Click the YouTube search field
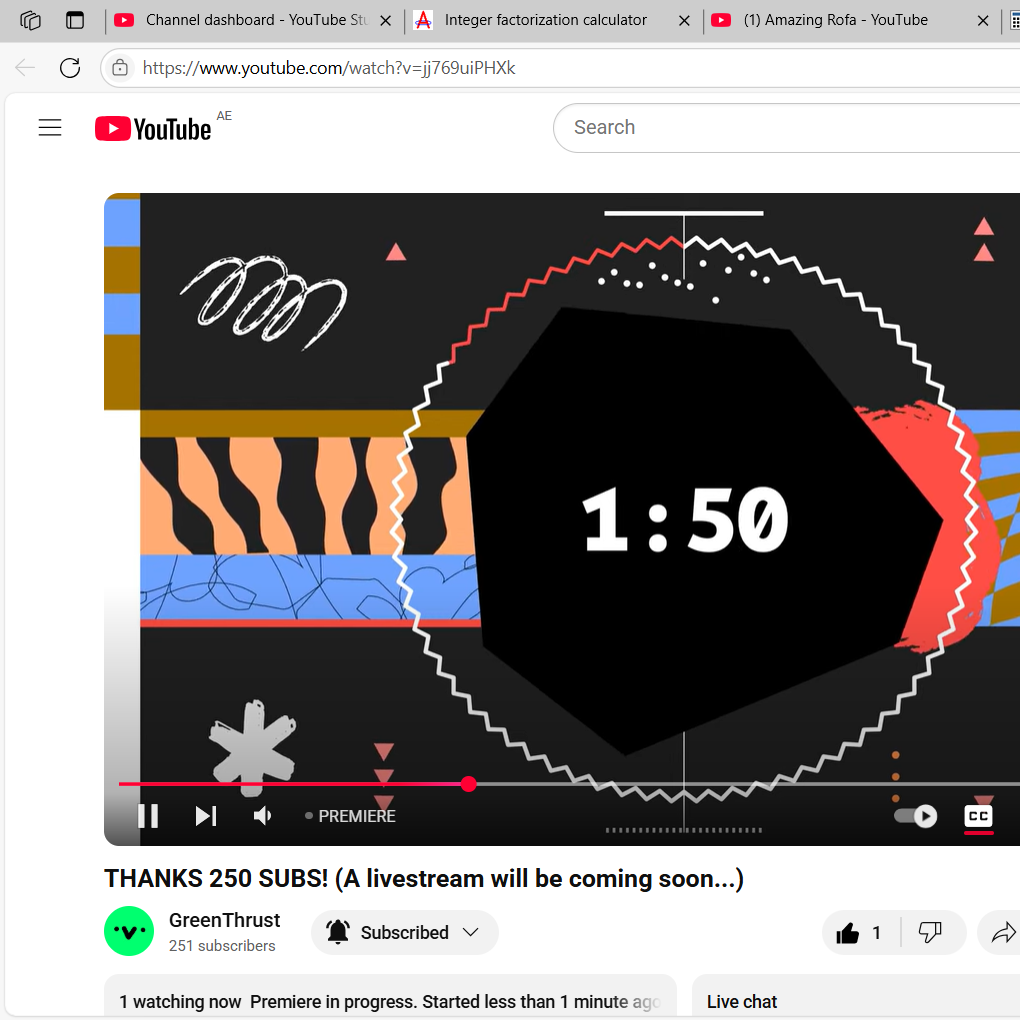Screen dimensions: 1020x1020 [786, 128]
